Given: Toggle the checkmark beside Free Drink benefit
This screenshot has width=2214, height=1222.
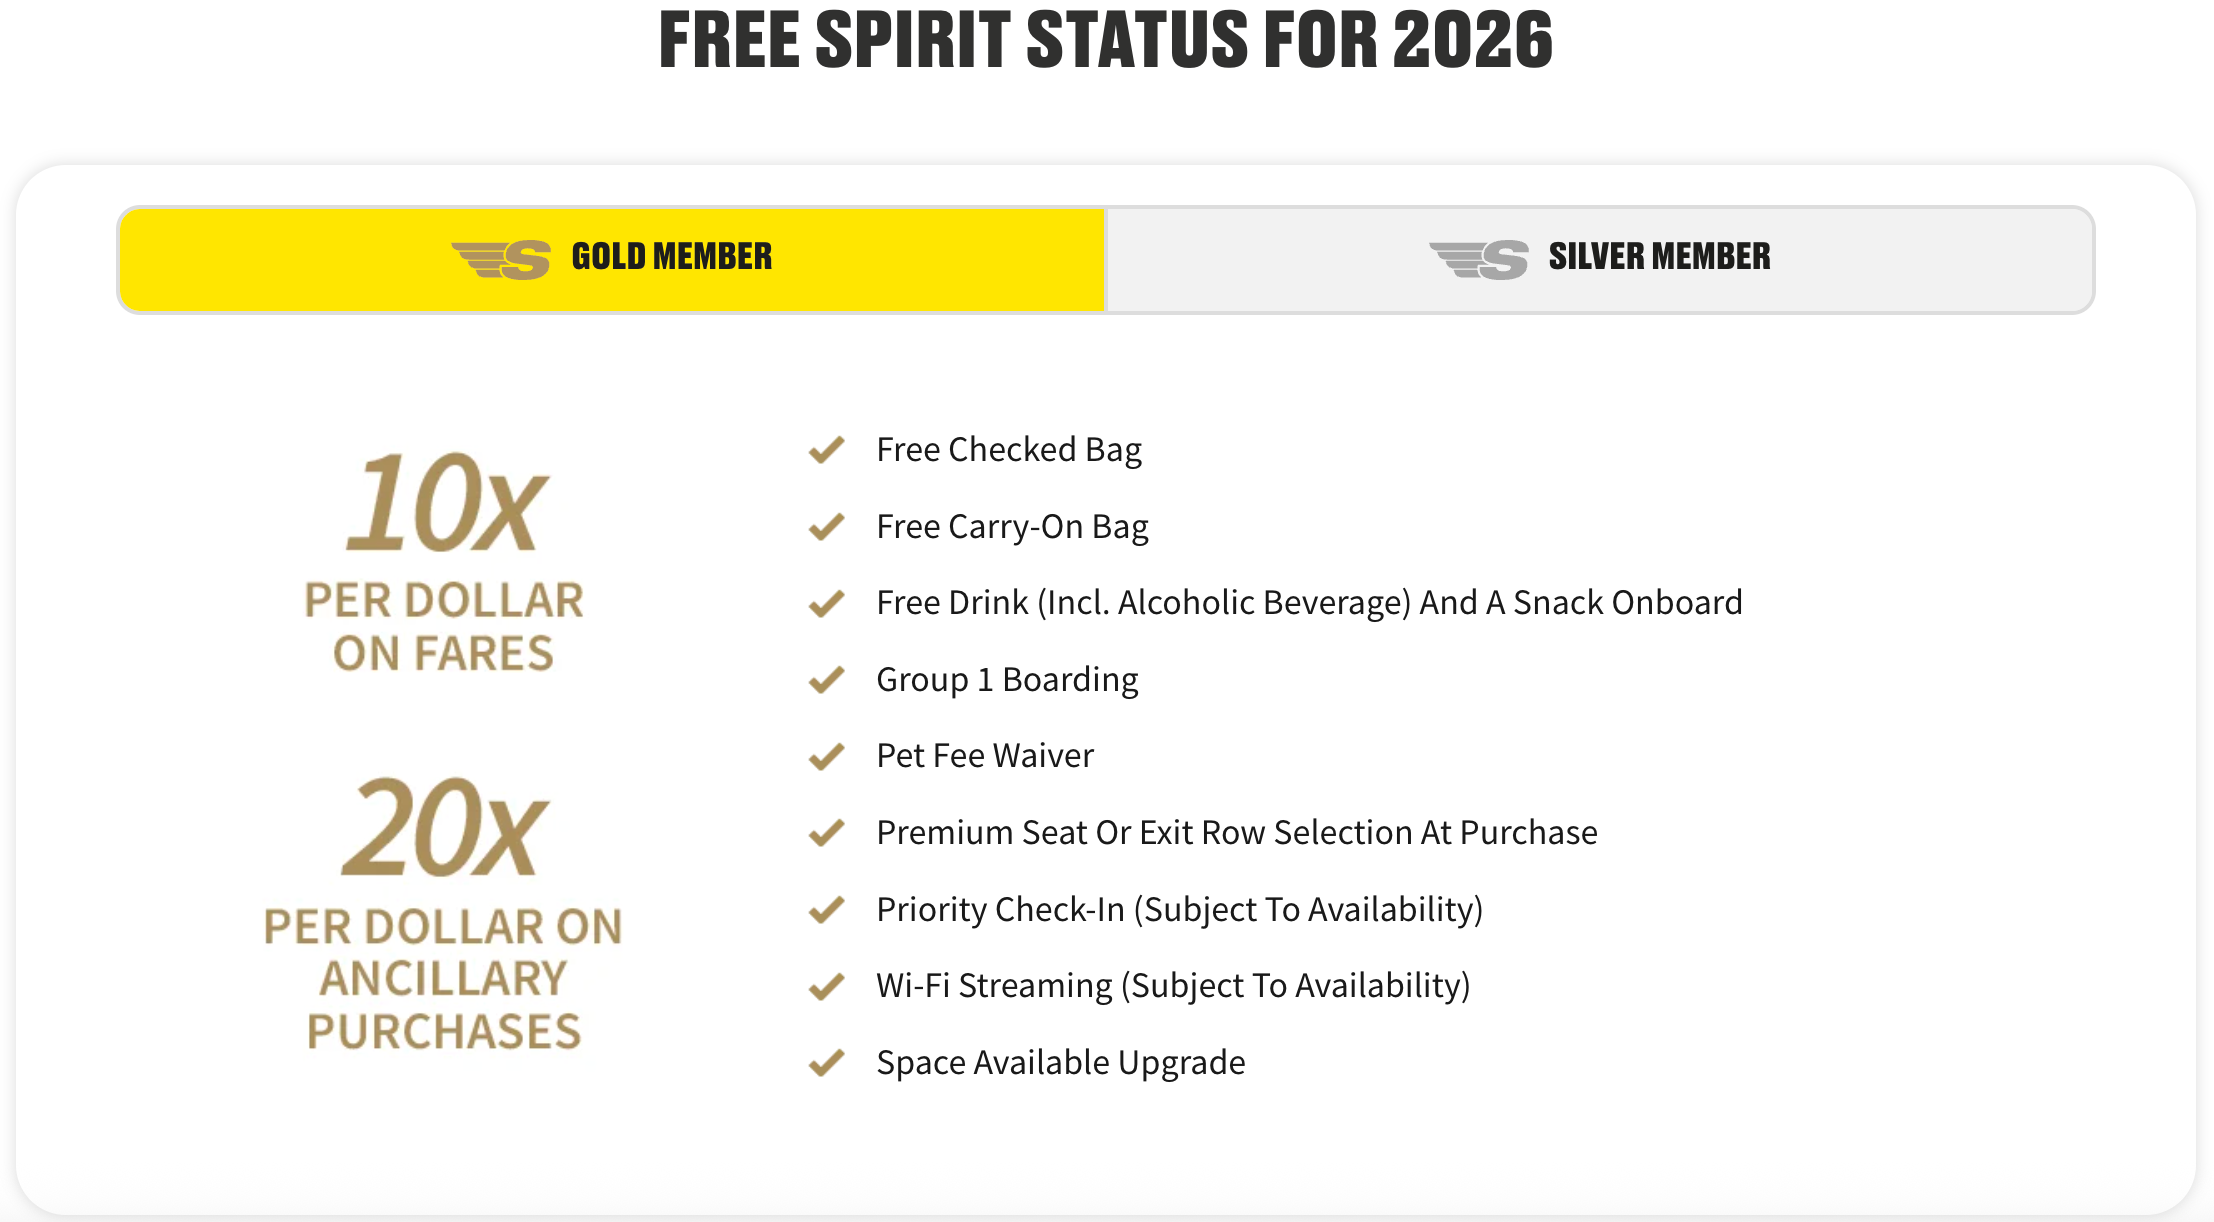Looking at the screenshot, I should [x=825, y=604].
